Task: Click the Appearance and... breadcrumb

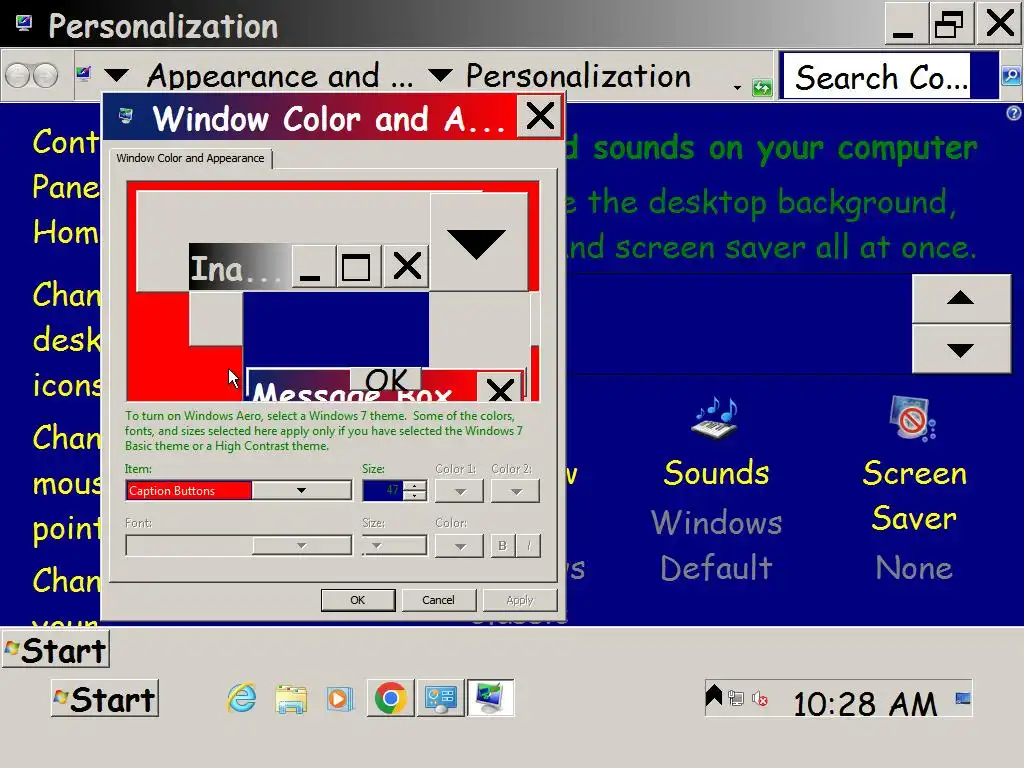Action: pyautogui.click(x=280, y=76)
